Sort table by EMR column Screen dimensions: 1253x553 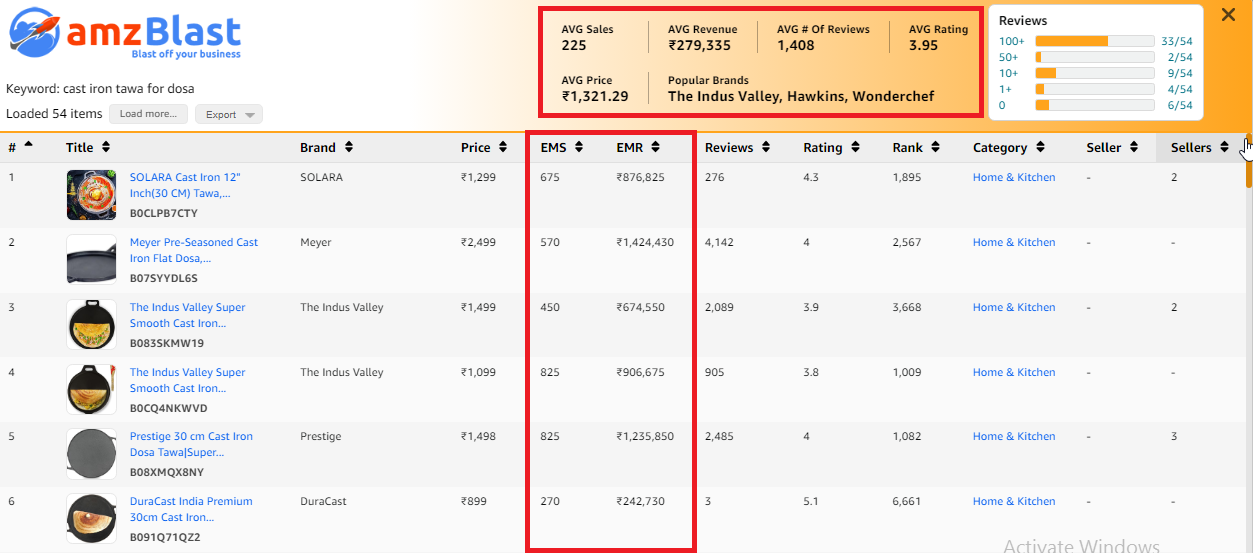pyautogui.click(x=655, y=147)
